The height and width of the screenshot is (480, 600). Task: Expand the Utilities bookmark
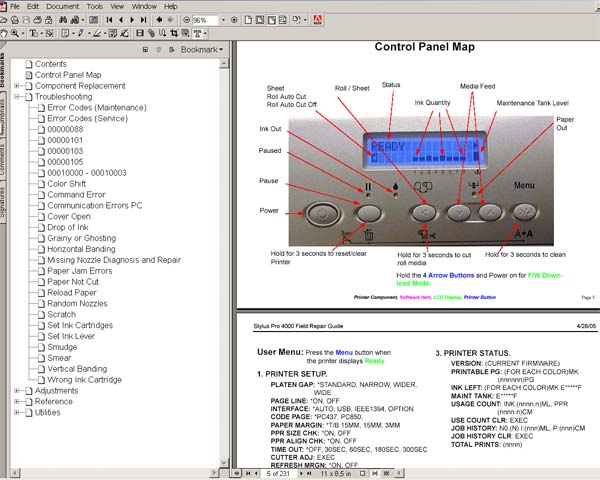pyautogui.click(x=17, y=413)
